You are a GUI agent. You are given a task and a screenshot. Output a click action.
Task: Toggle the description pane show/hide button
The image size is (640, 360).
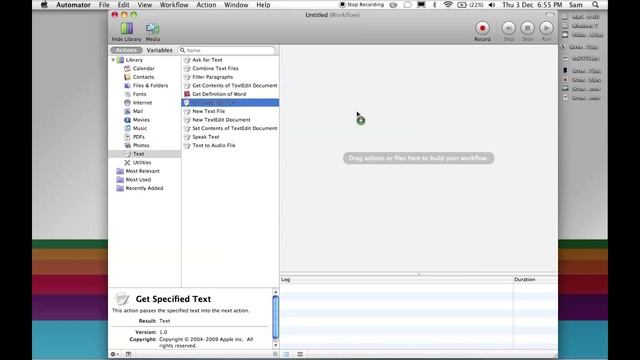click(x=128, y=354)
